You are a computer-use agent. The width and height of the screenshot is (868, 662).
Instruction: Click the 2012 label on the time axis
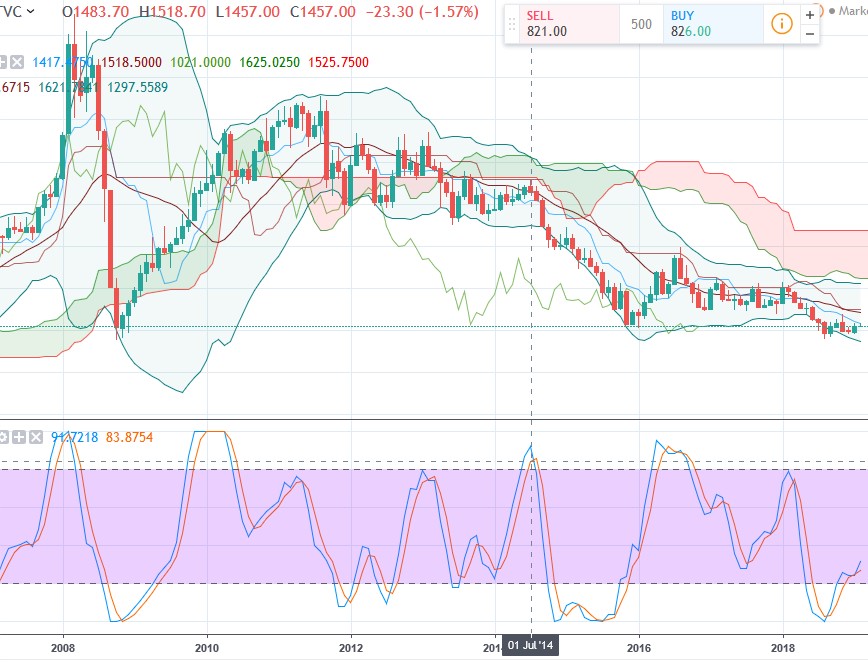[350, 648]
